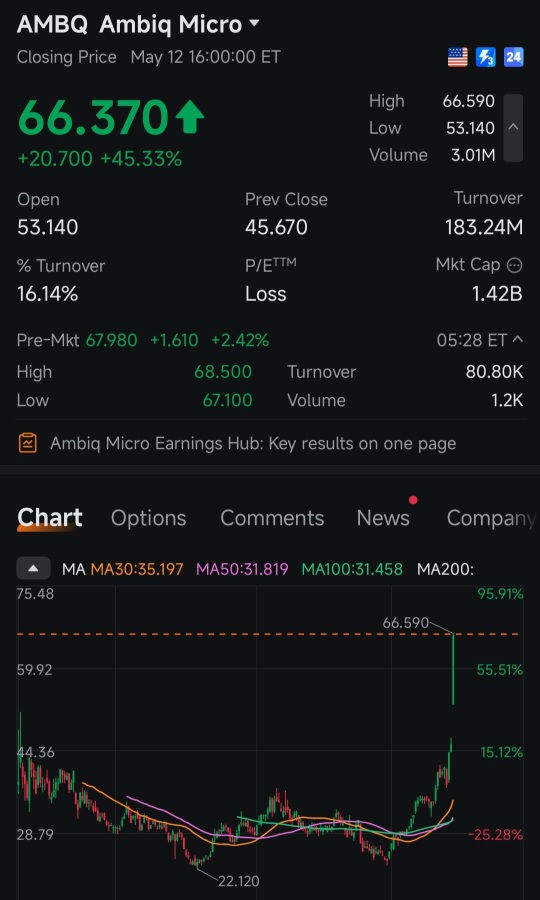The height and width of the screenshot is (900, 540).
Task: Select the Chart tab
Action: [x=50, y=518]
